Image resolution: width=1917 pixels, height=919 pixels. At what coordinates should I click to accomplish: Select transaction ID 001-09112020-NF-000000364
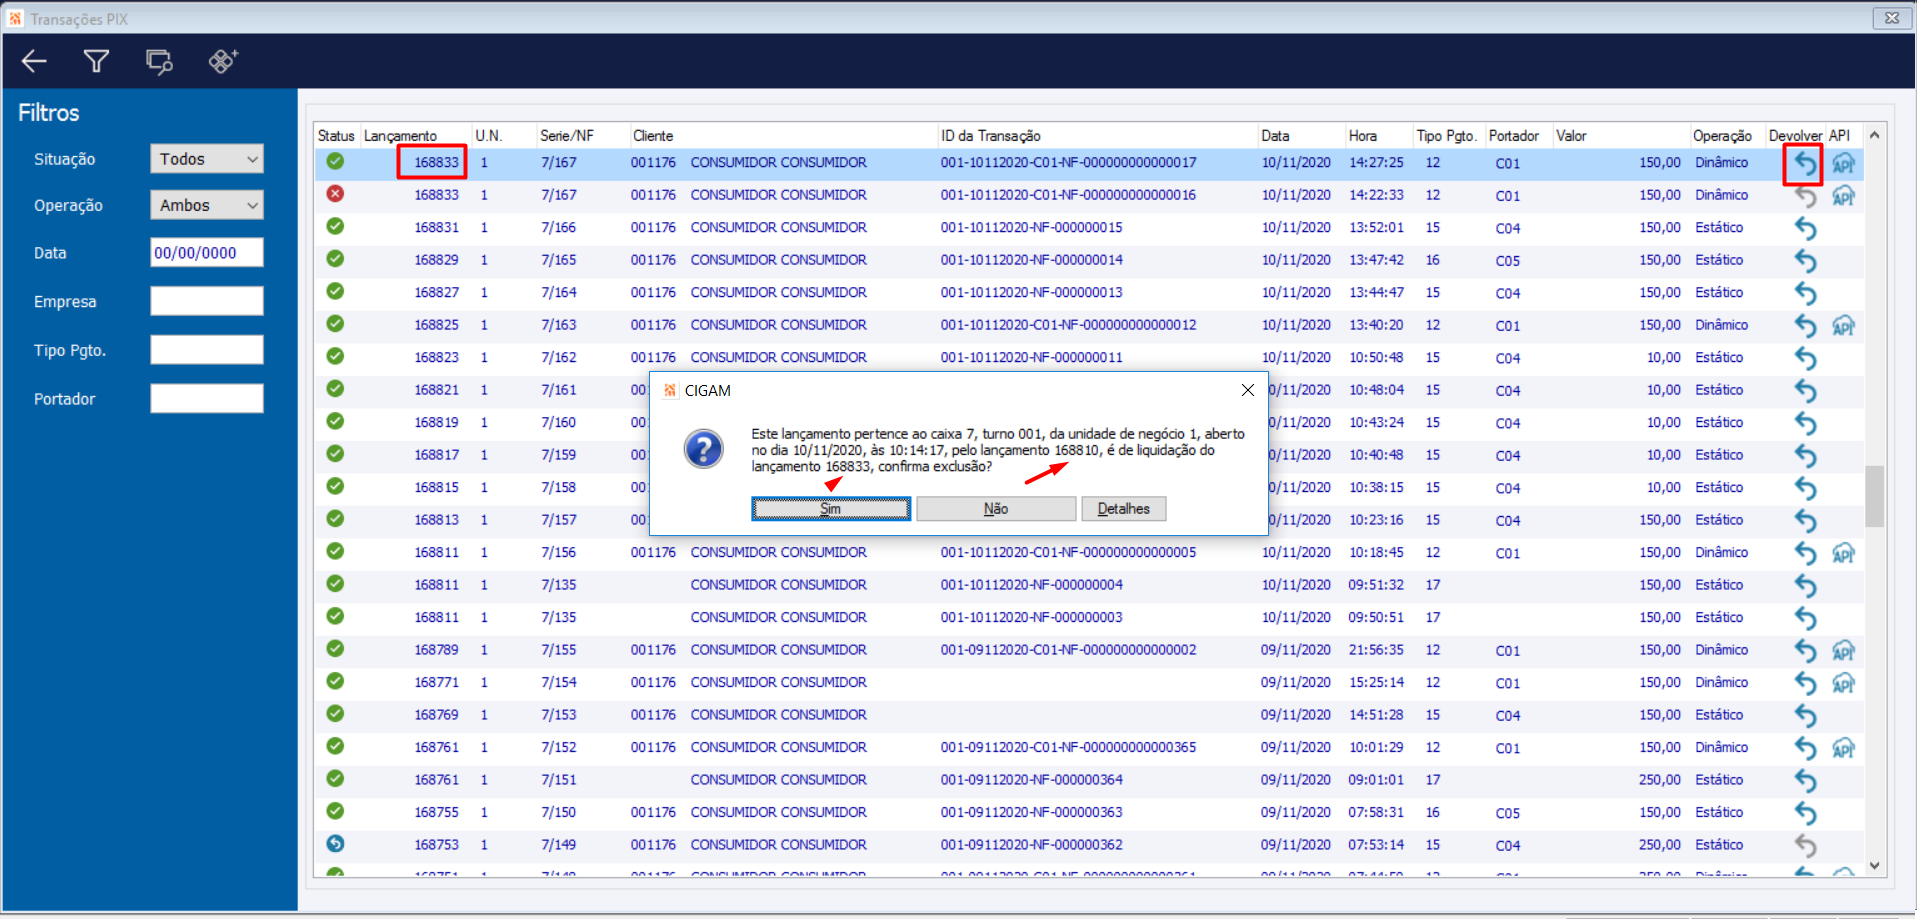[1031, 780]
